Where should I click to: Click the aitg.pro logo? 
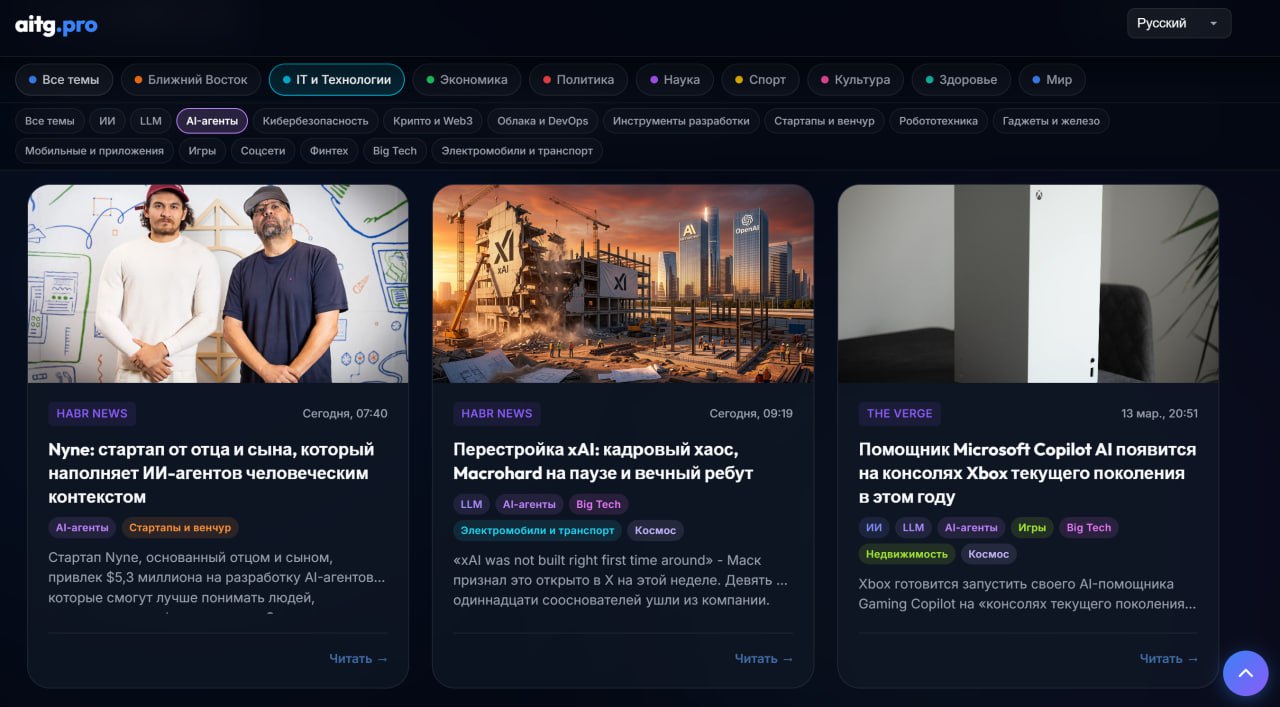pos(55,25)
